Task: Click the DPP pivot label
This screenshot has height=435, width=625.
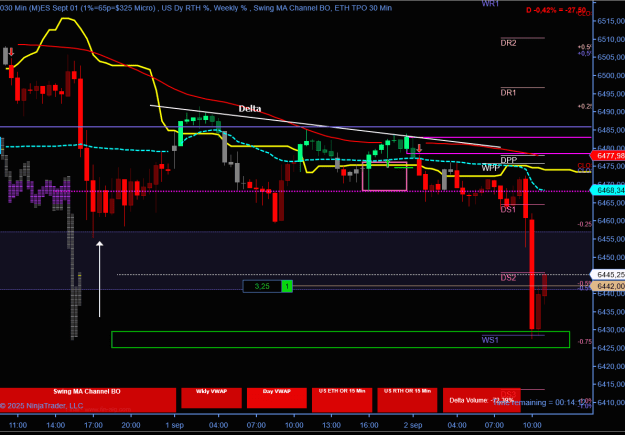Action: 509,160
